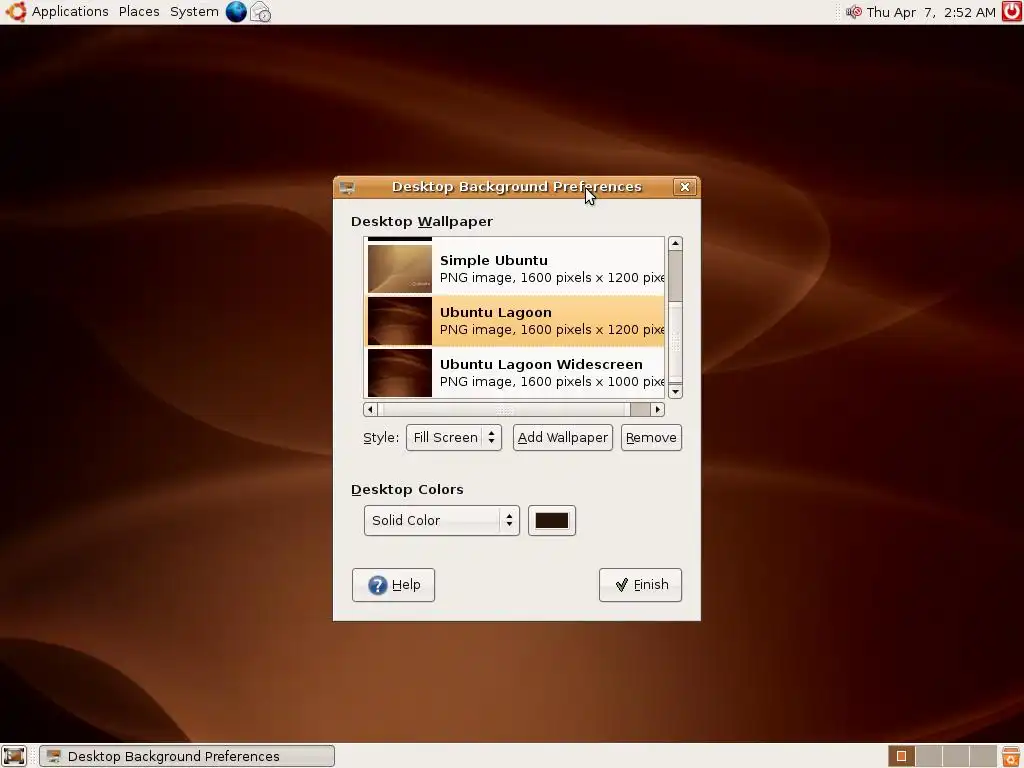1024x768 pixels.
Task: Switch to the fourth workspace
Action: 984,756
